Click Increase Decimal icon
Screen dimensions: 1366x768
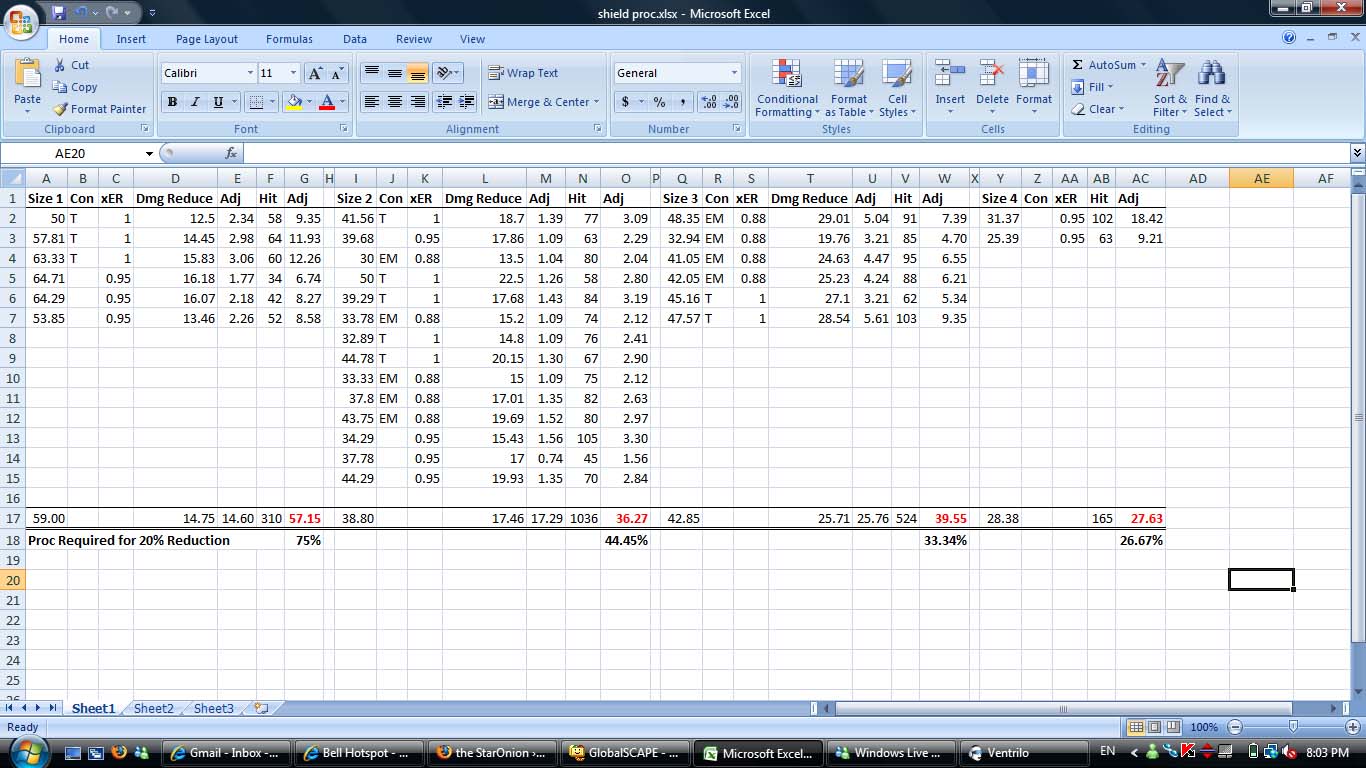point(709,102)
